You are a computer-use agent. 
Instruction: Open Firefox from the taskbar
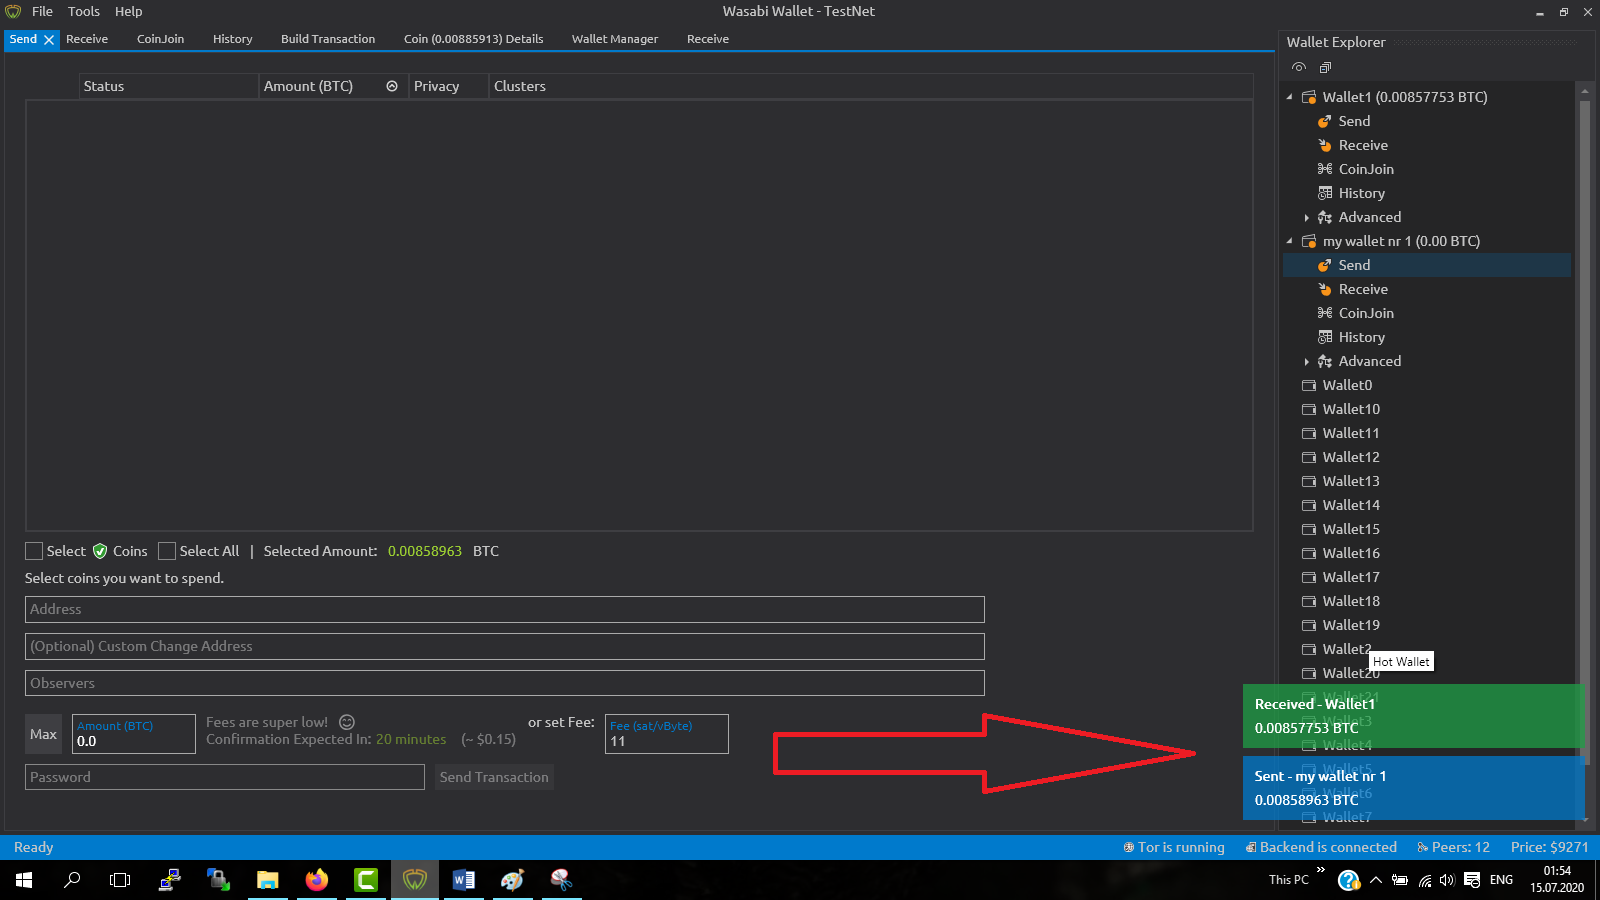pos(316,880)
